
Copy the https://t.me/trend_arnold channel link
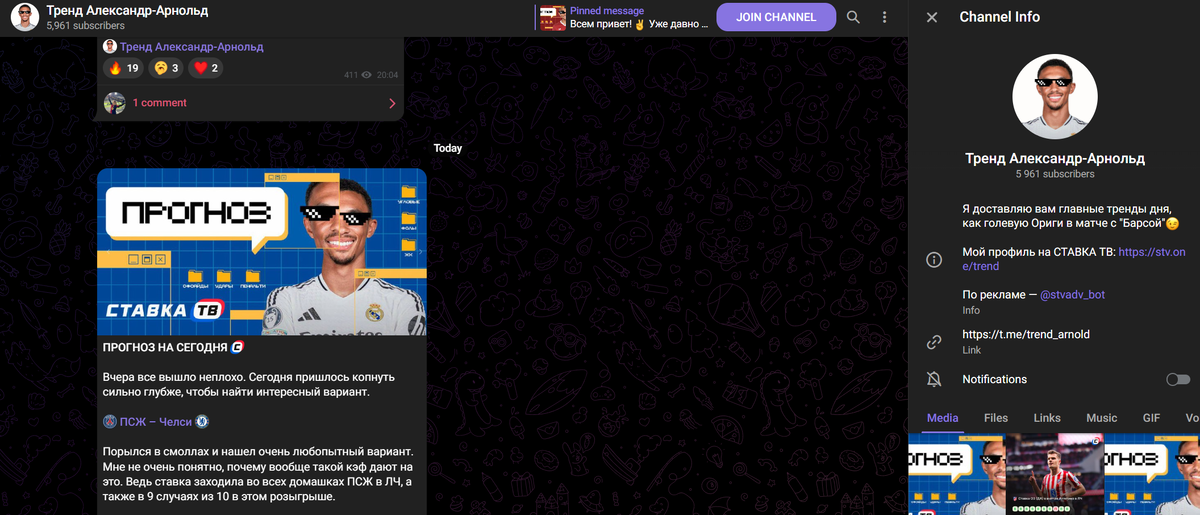(1026, 334)
